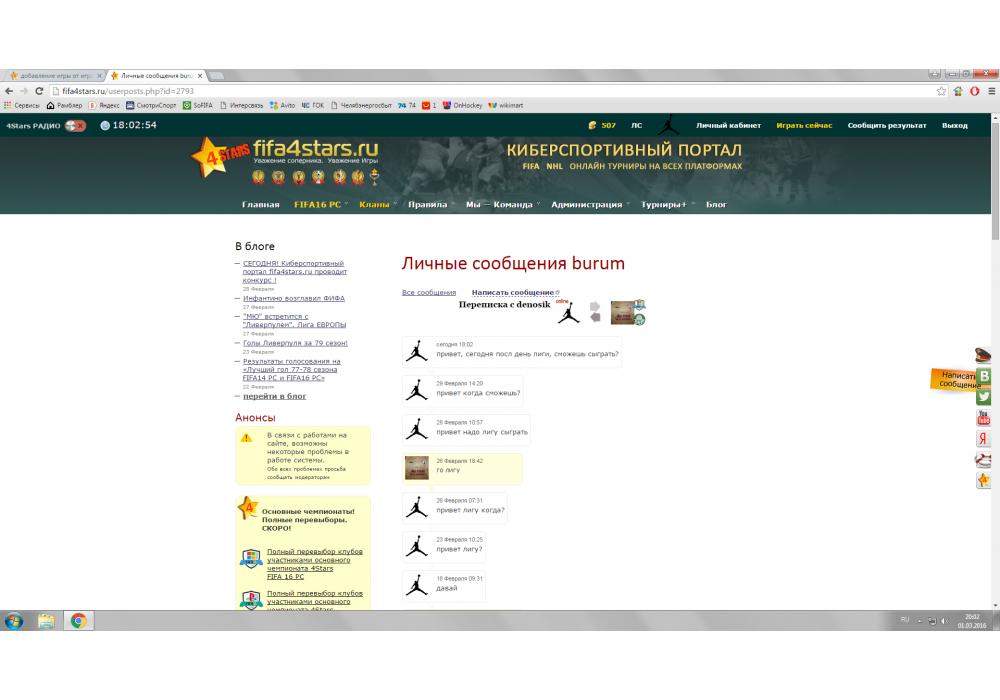Click the address bar URL field
1000x700 pixels.
click(x=491, y=91)
